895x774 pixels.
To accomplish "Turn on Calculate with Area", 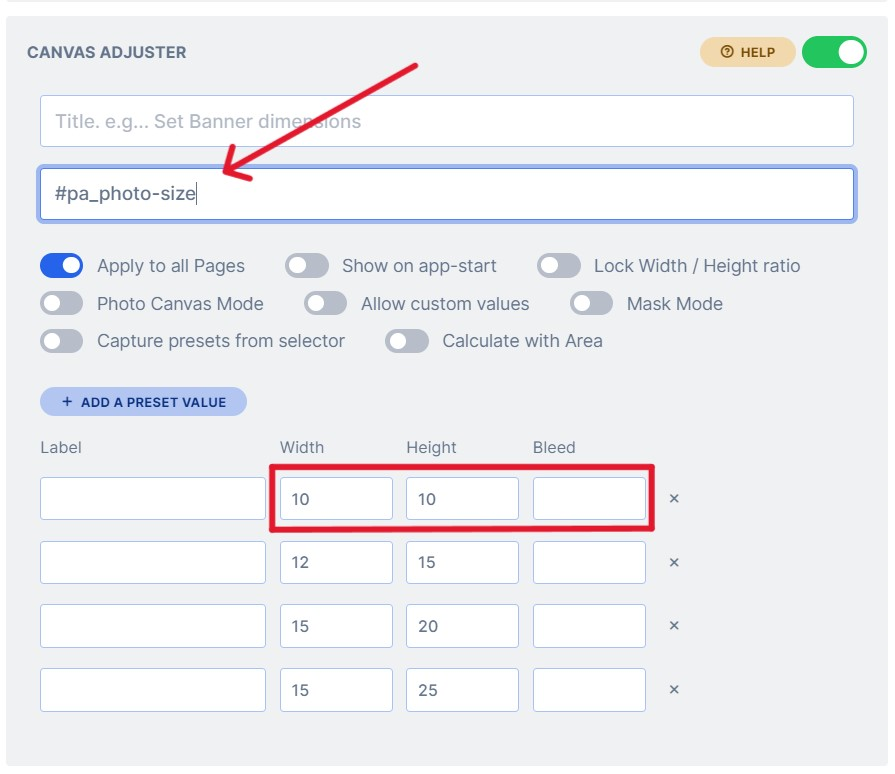I will coord(407,341).
